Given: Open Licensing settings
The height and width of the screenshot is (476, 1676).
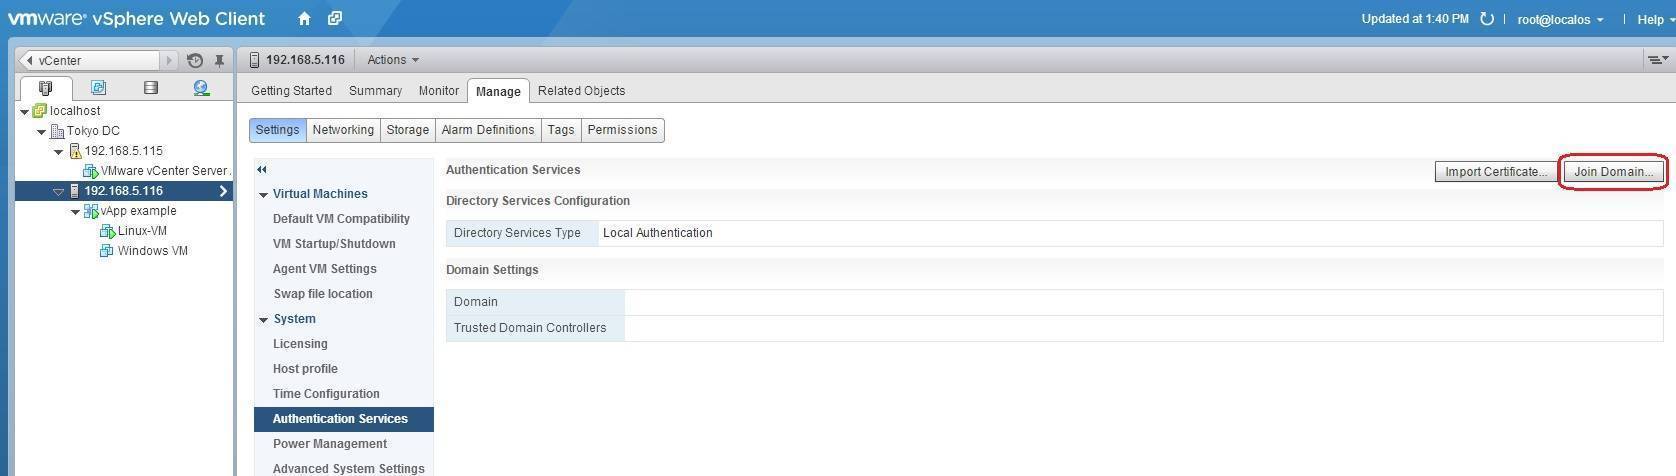Looking at the screenshot, I should coord(300,344).
